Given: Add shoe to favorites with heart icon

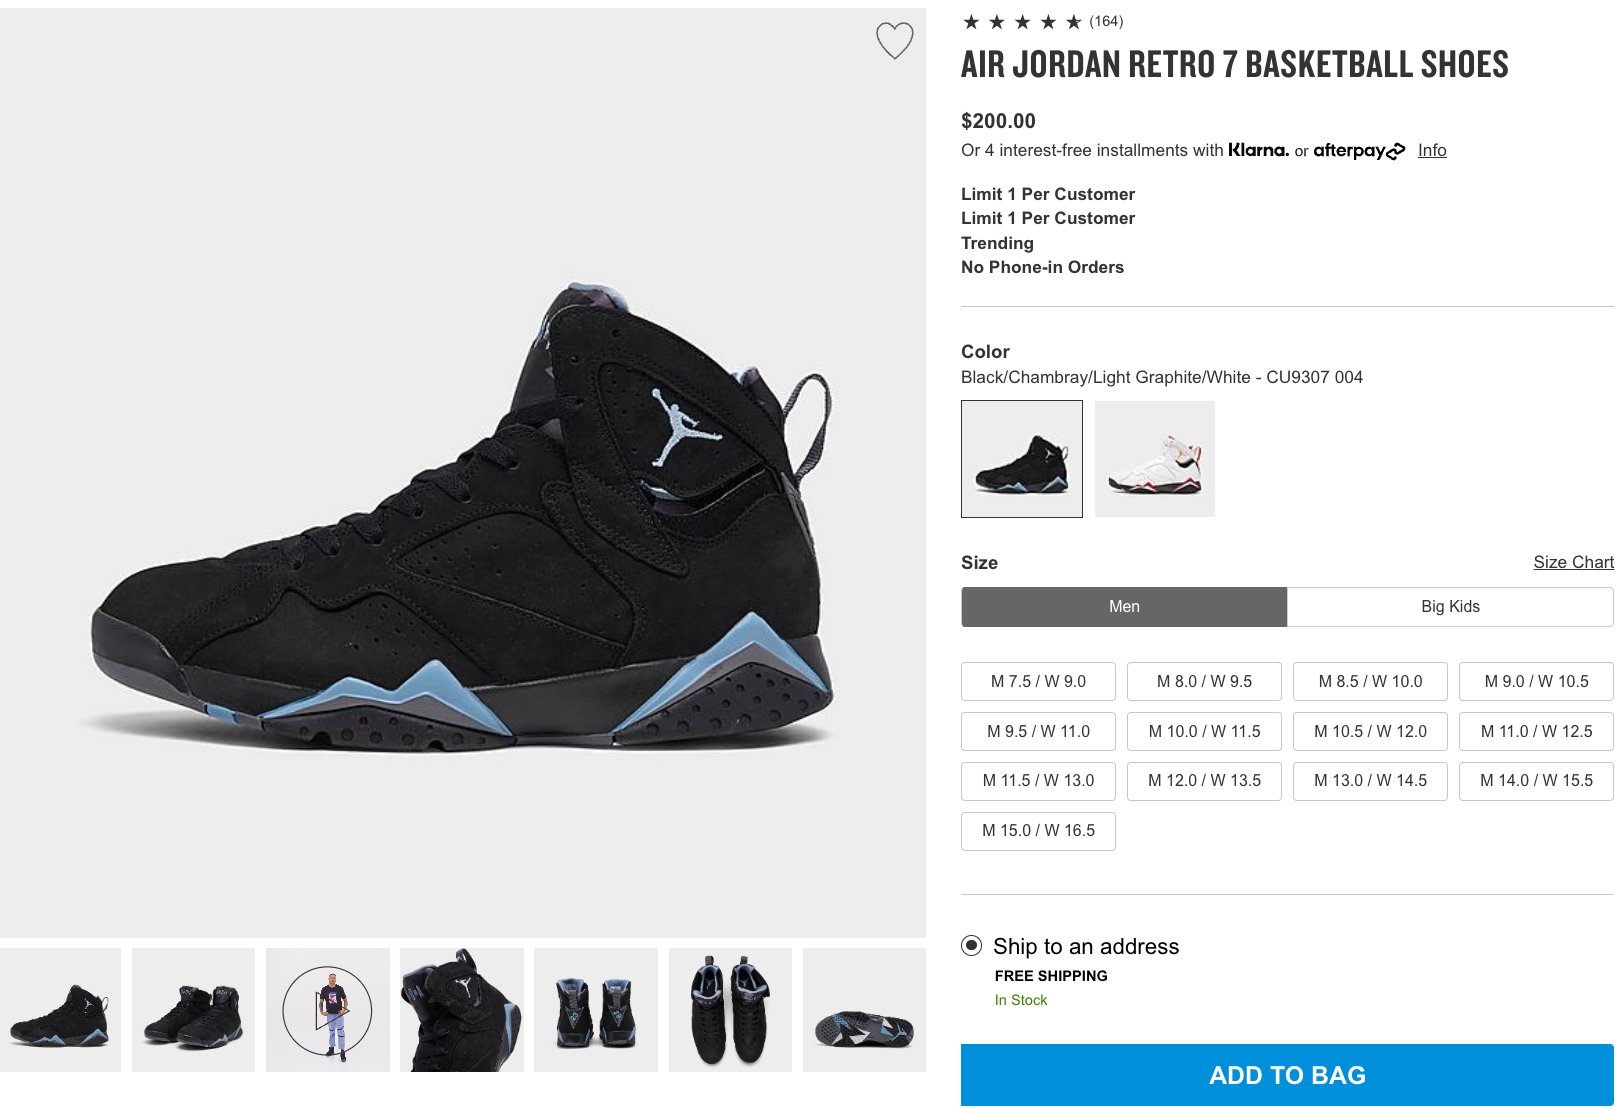Looking at the screenshot, I should coord(894,41).
